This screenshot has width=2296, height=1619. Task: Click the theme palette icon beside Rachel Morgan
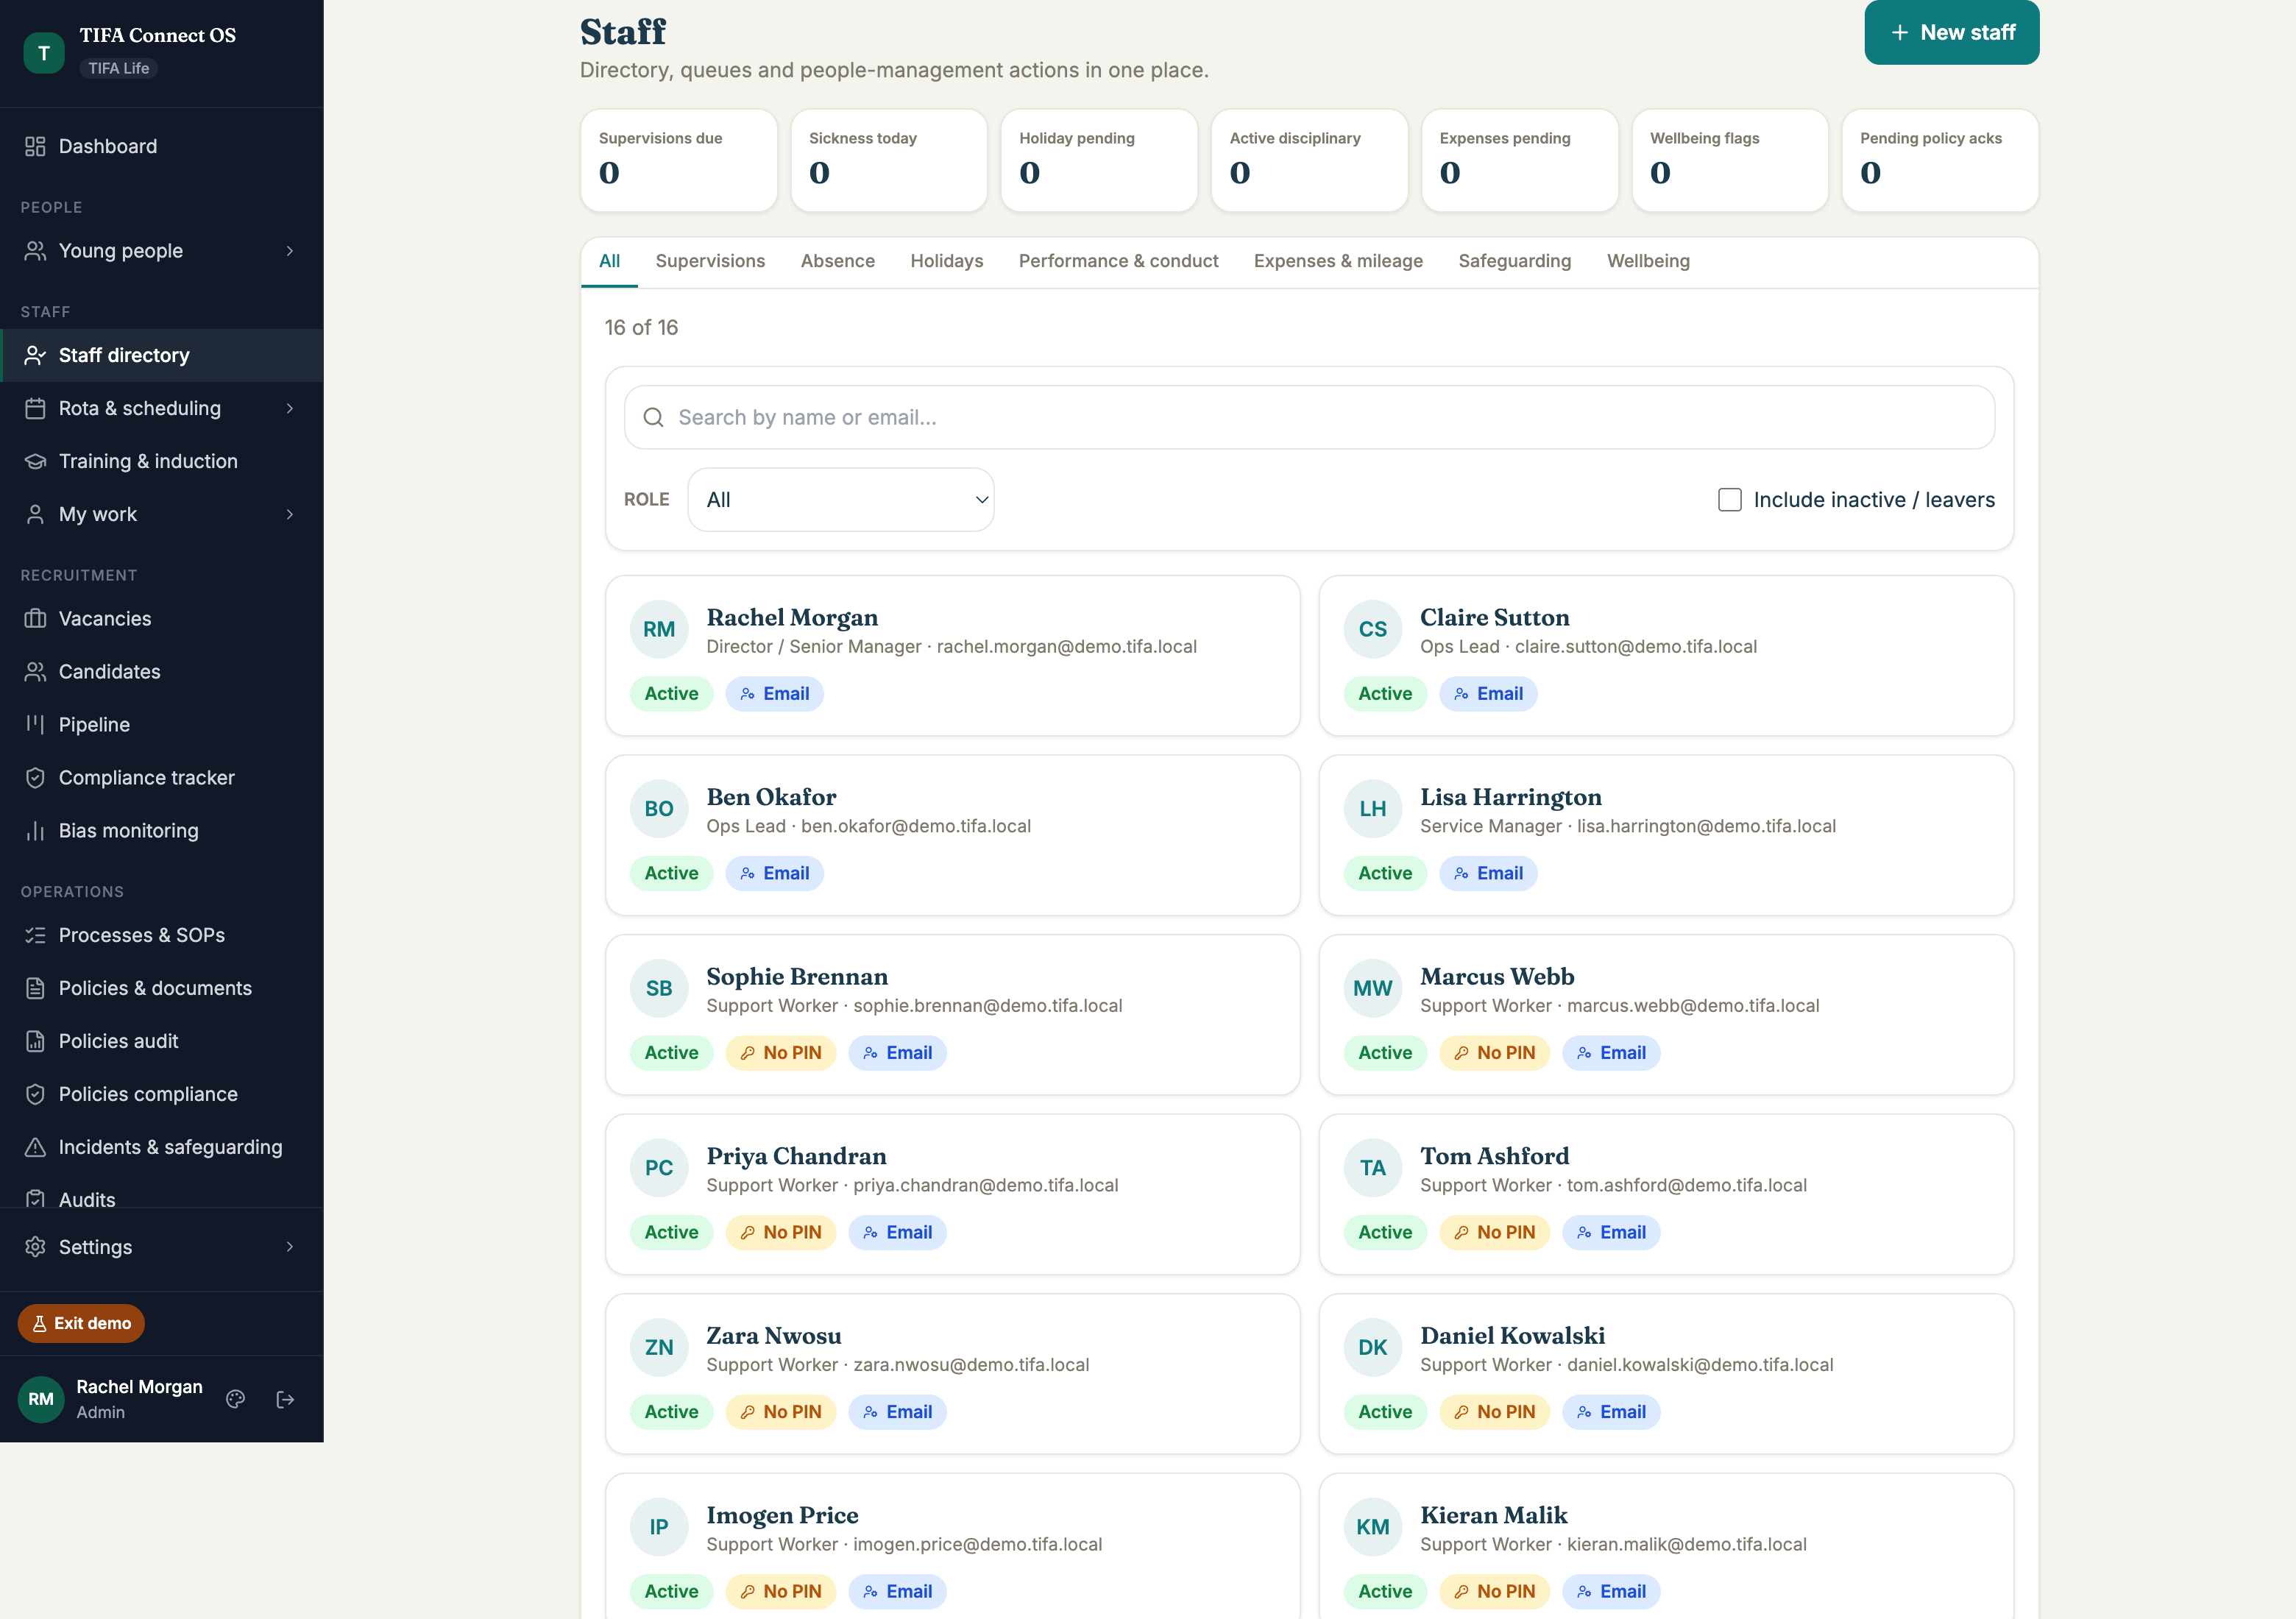coord(236,1399)
